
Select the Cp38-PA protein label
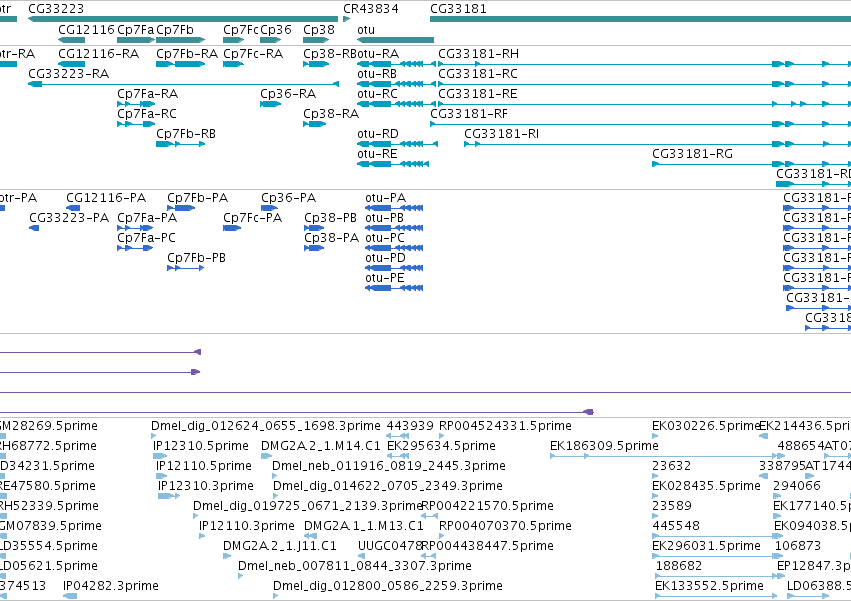332,238
